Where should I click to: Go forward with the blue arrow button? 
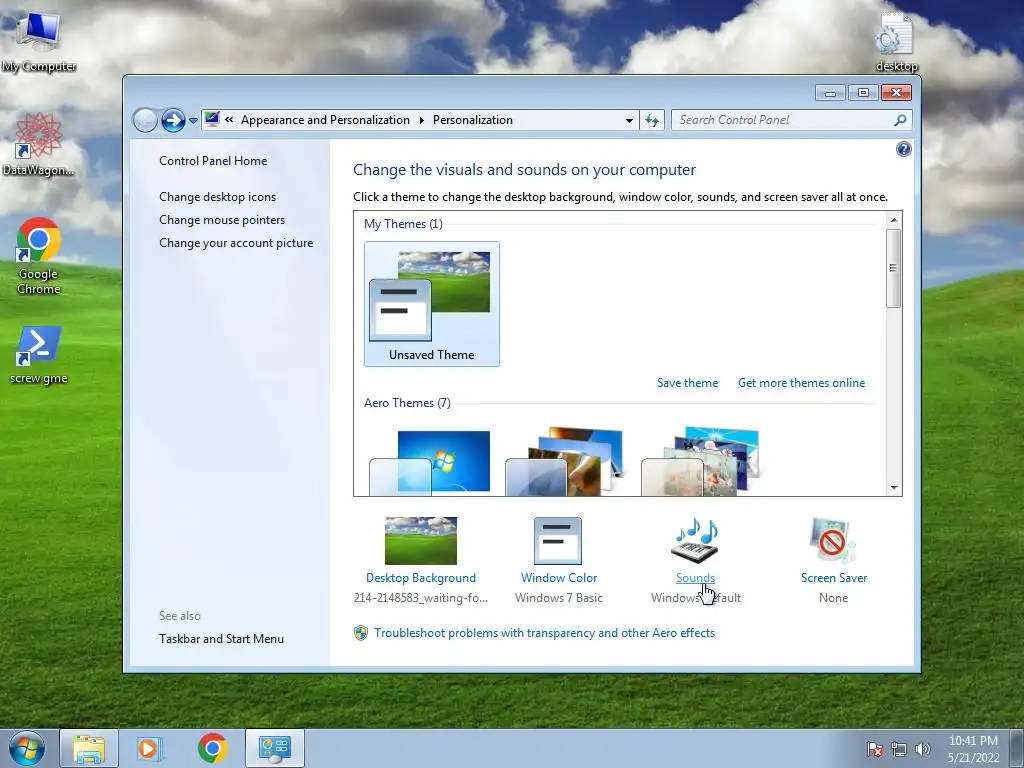[x=173, y=120]
